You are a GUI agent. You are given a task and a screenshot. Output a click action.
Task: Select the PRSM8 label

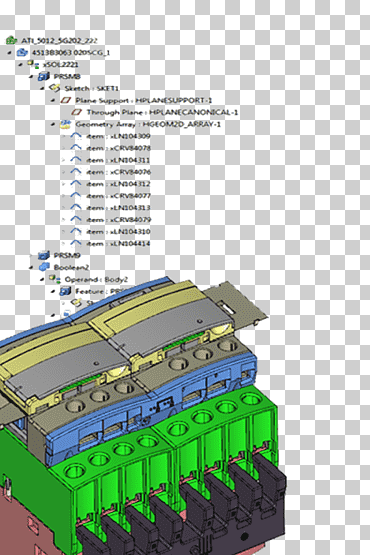pos(67,76)
